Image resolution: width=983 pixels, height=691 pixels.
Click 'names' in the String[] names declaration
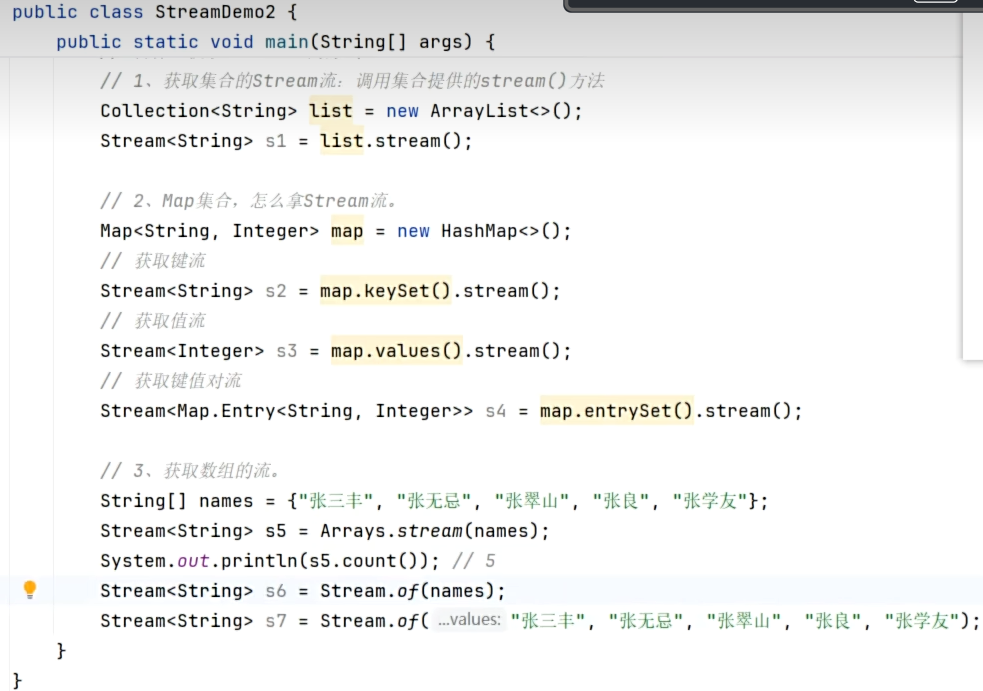point(226,501)
